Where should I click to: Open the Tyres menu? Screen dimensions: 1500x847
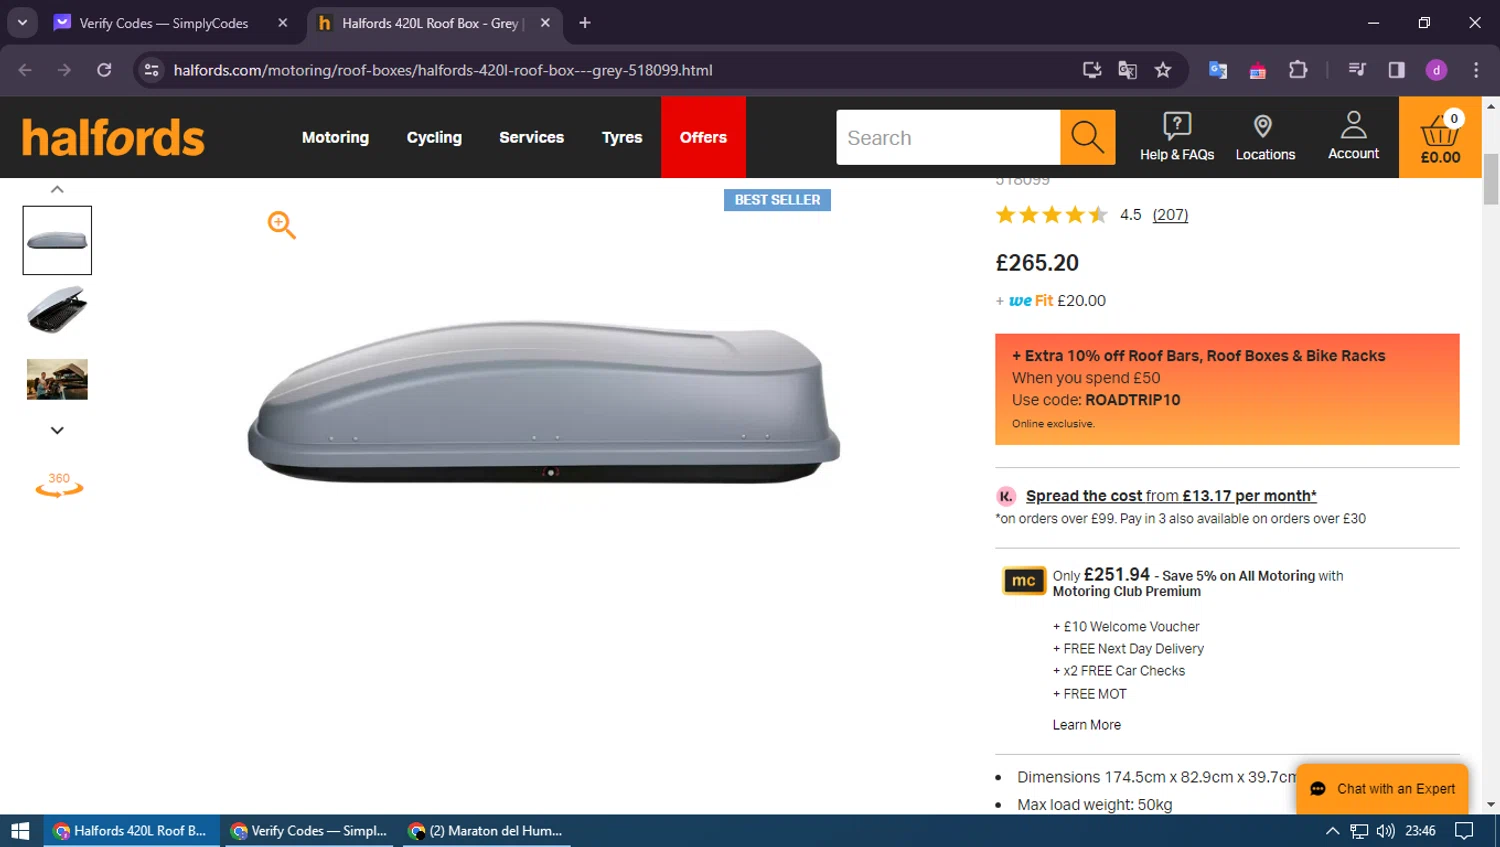pos(622,137)
